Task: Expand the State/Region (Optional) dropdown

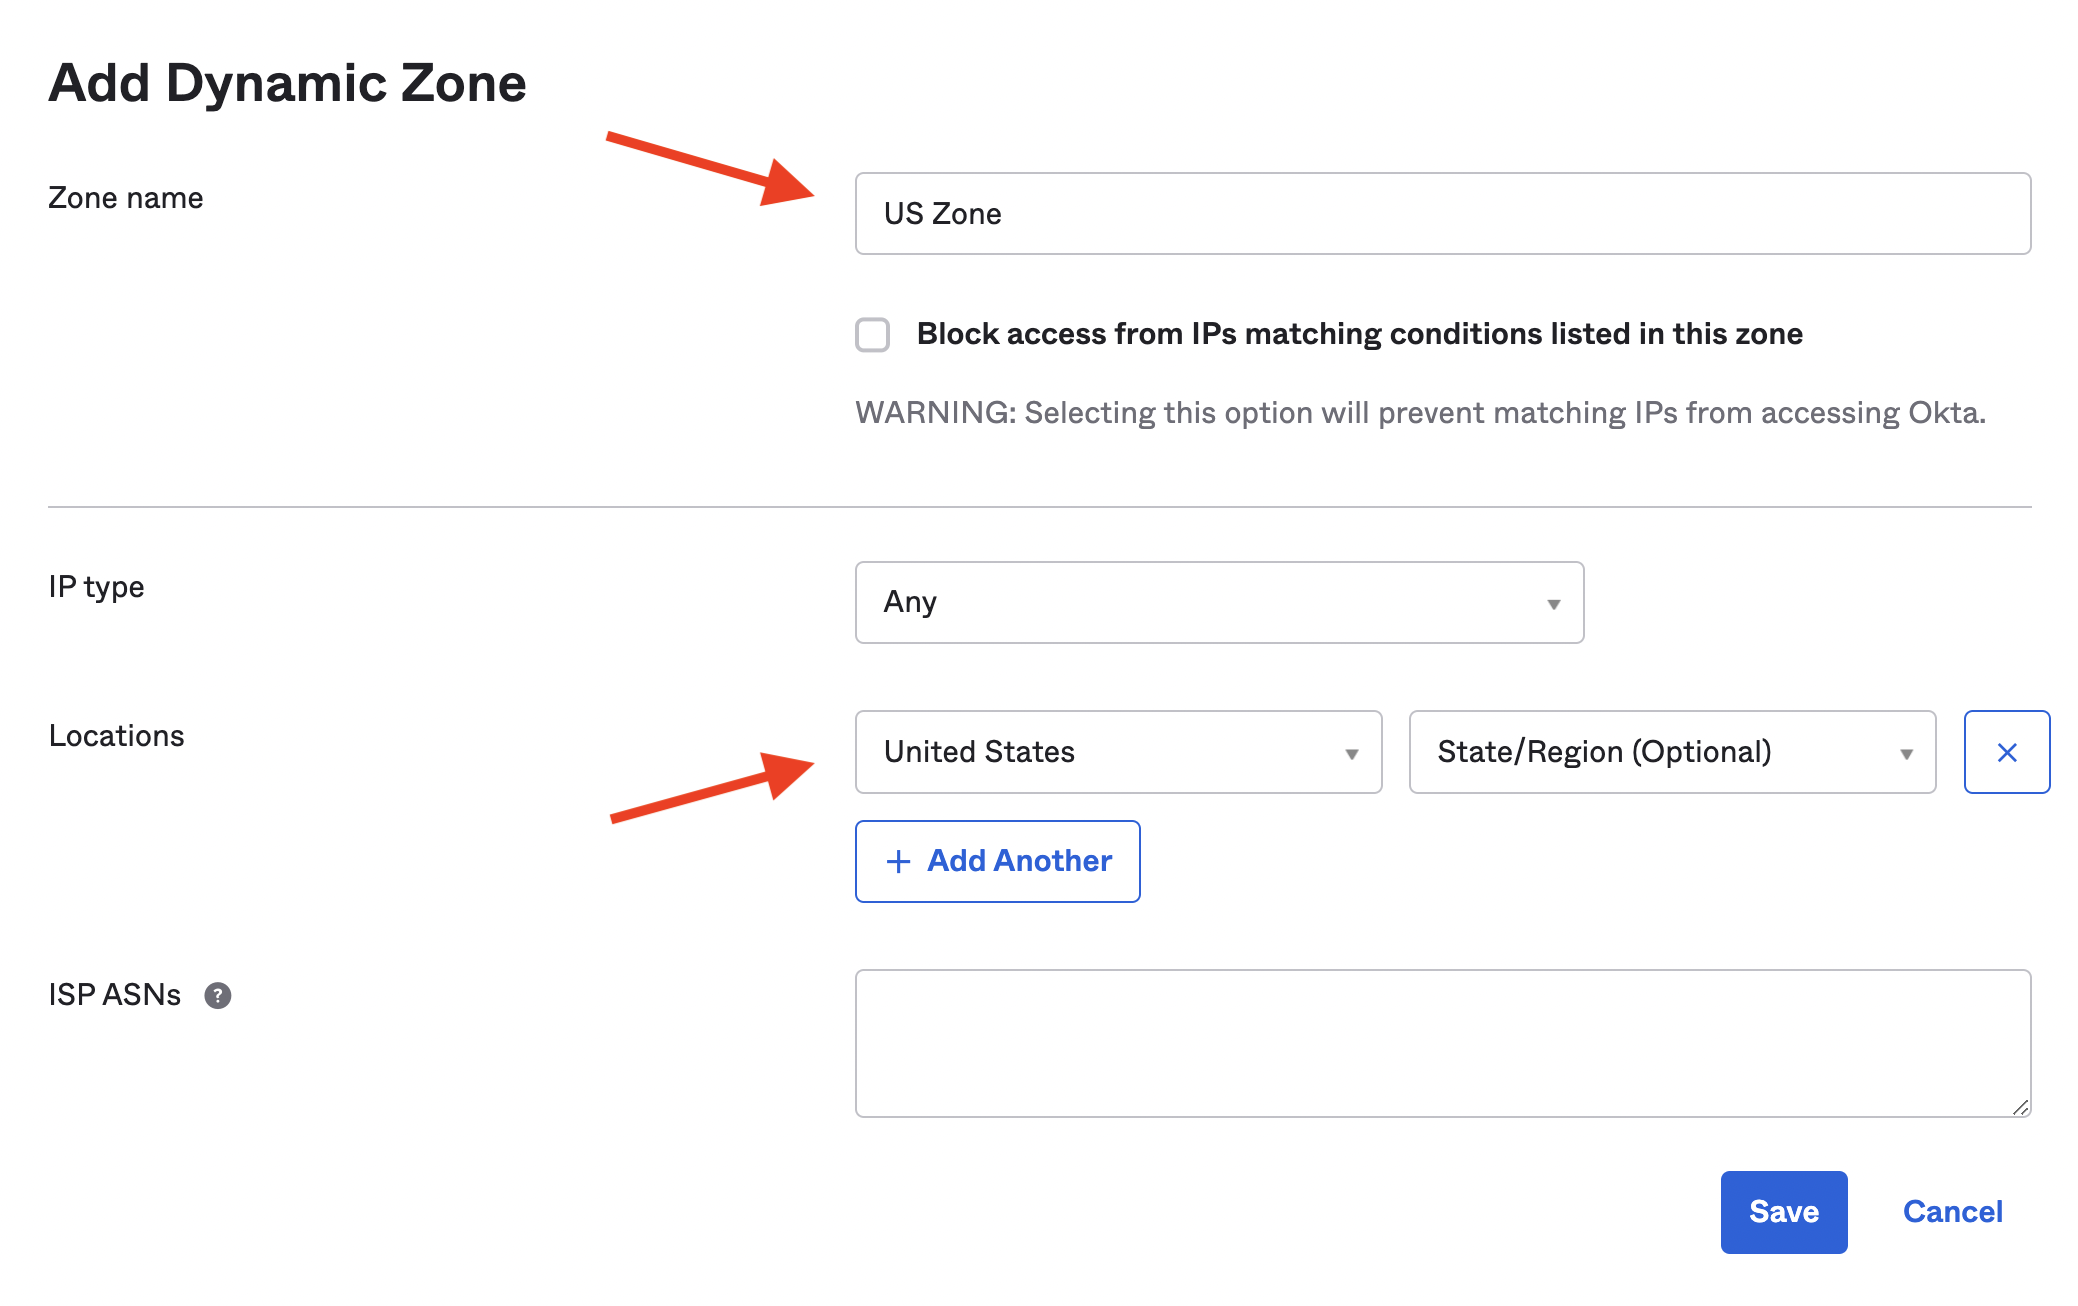Action: click(x=1671, y=752)
